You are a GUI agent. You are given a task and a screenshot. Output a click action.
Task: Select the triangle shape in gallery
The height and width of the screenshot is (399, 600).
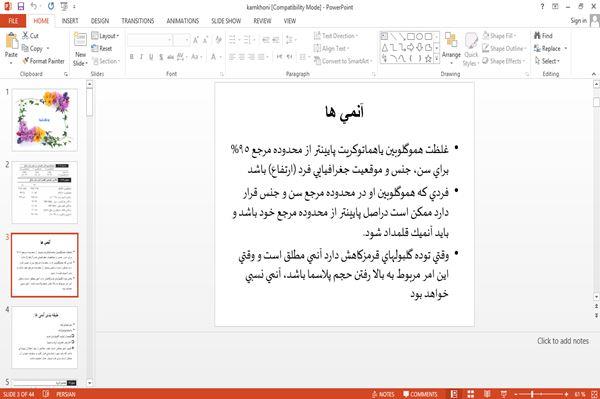click(x=385, y=47)
